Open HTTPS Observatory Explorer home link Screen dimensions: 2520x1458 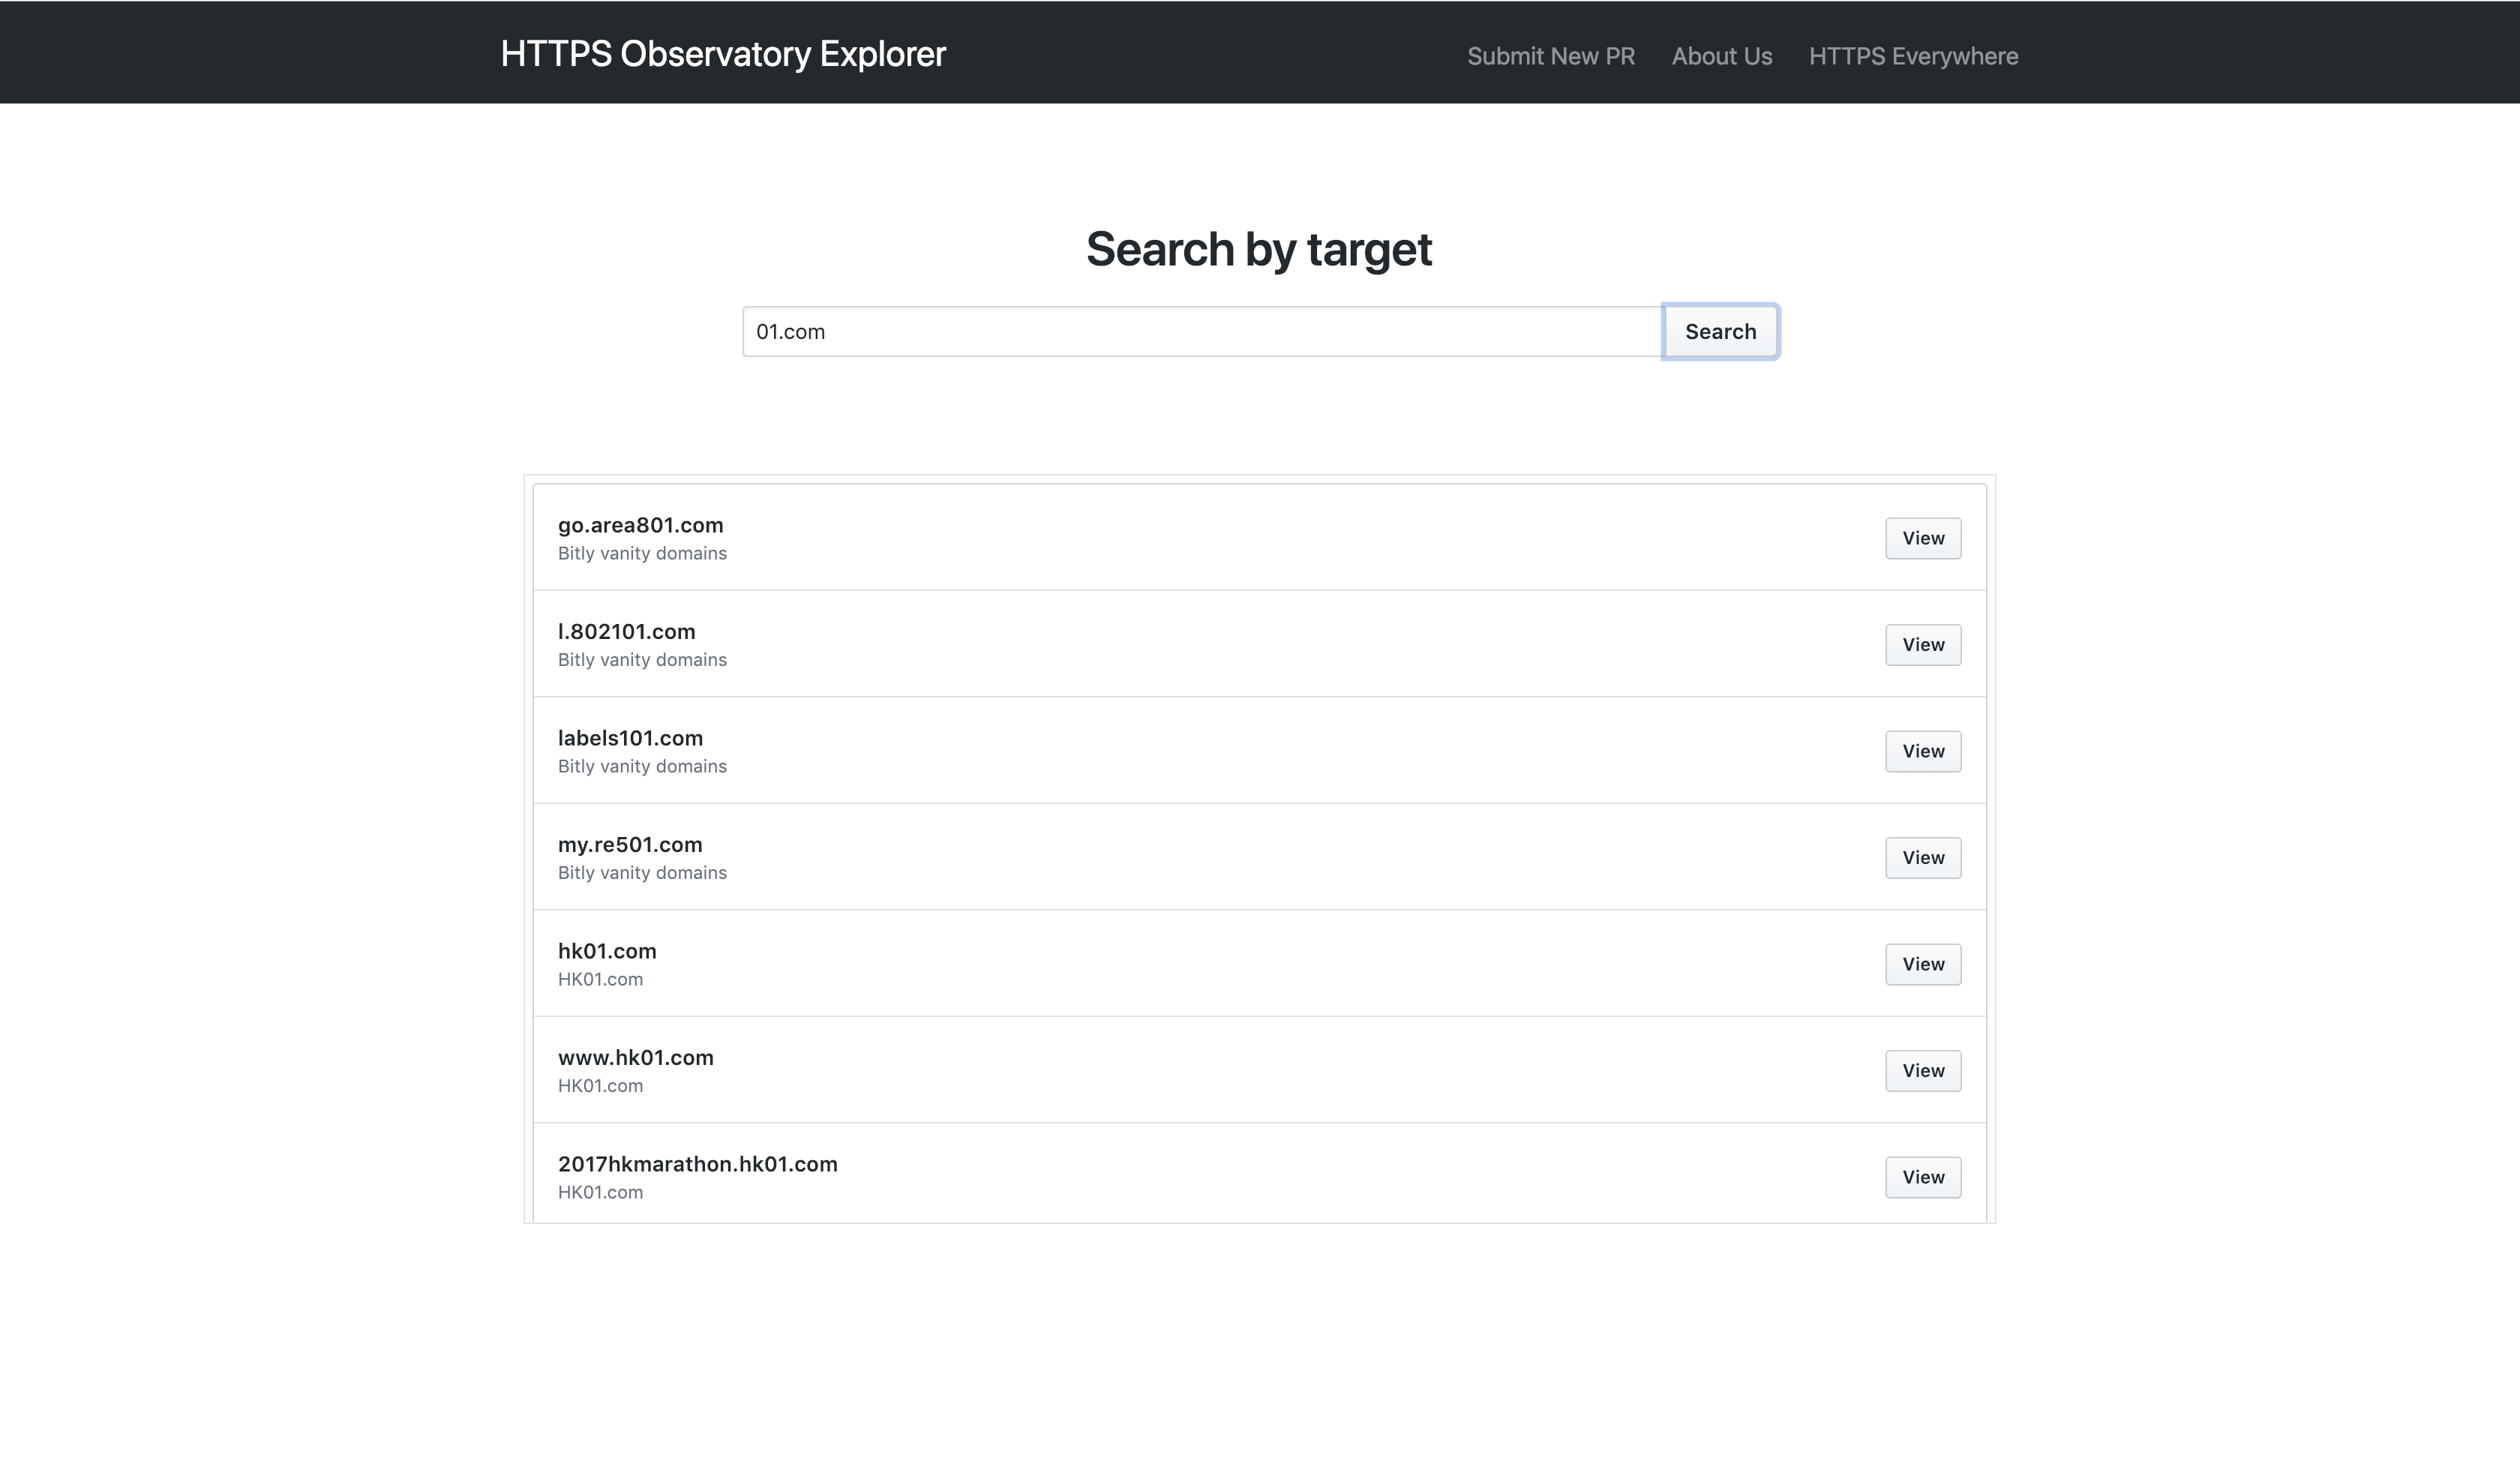[x=722, y=54]
